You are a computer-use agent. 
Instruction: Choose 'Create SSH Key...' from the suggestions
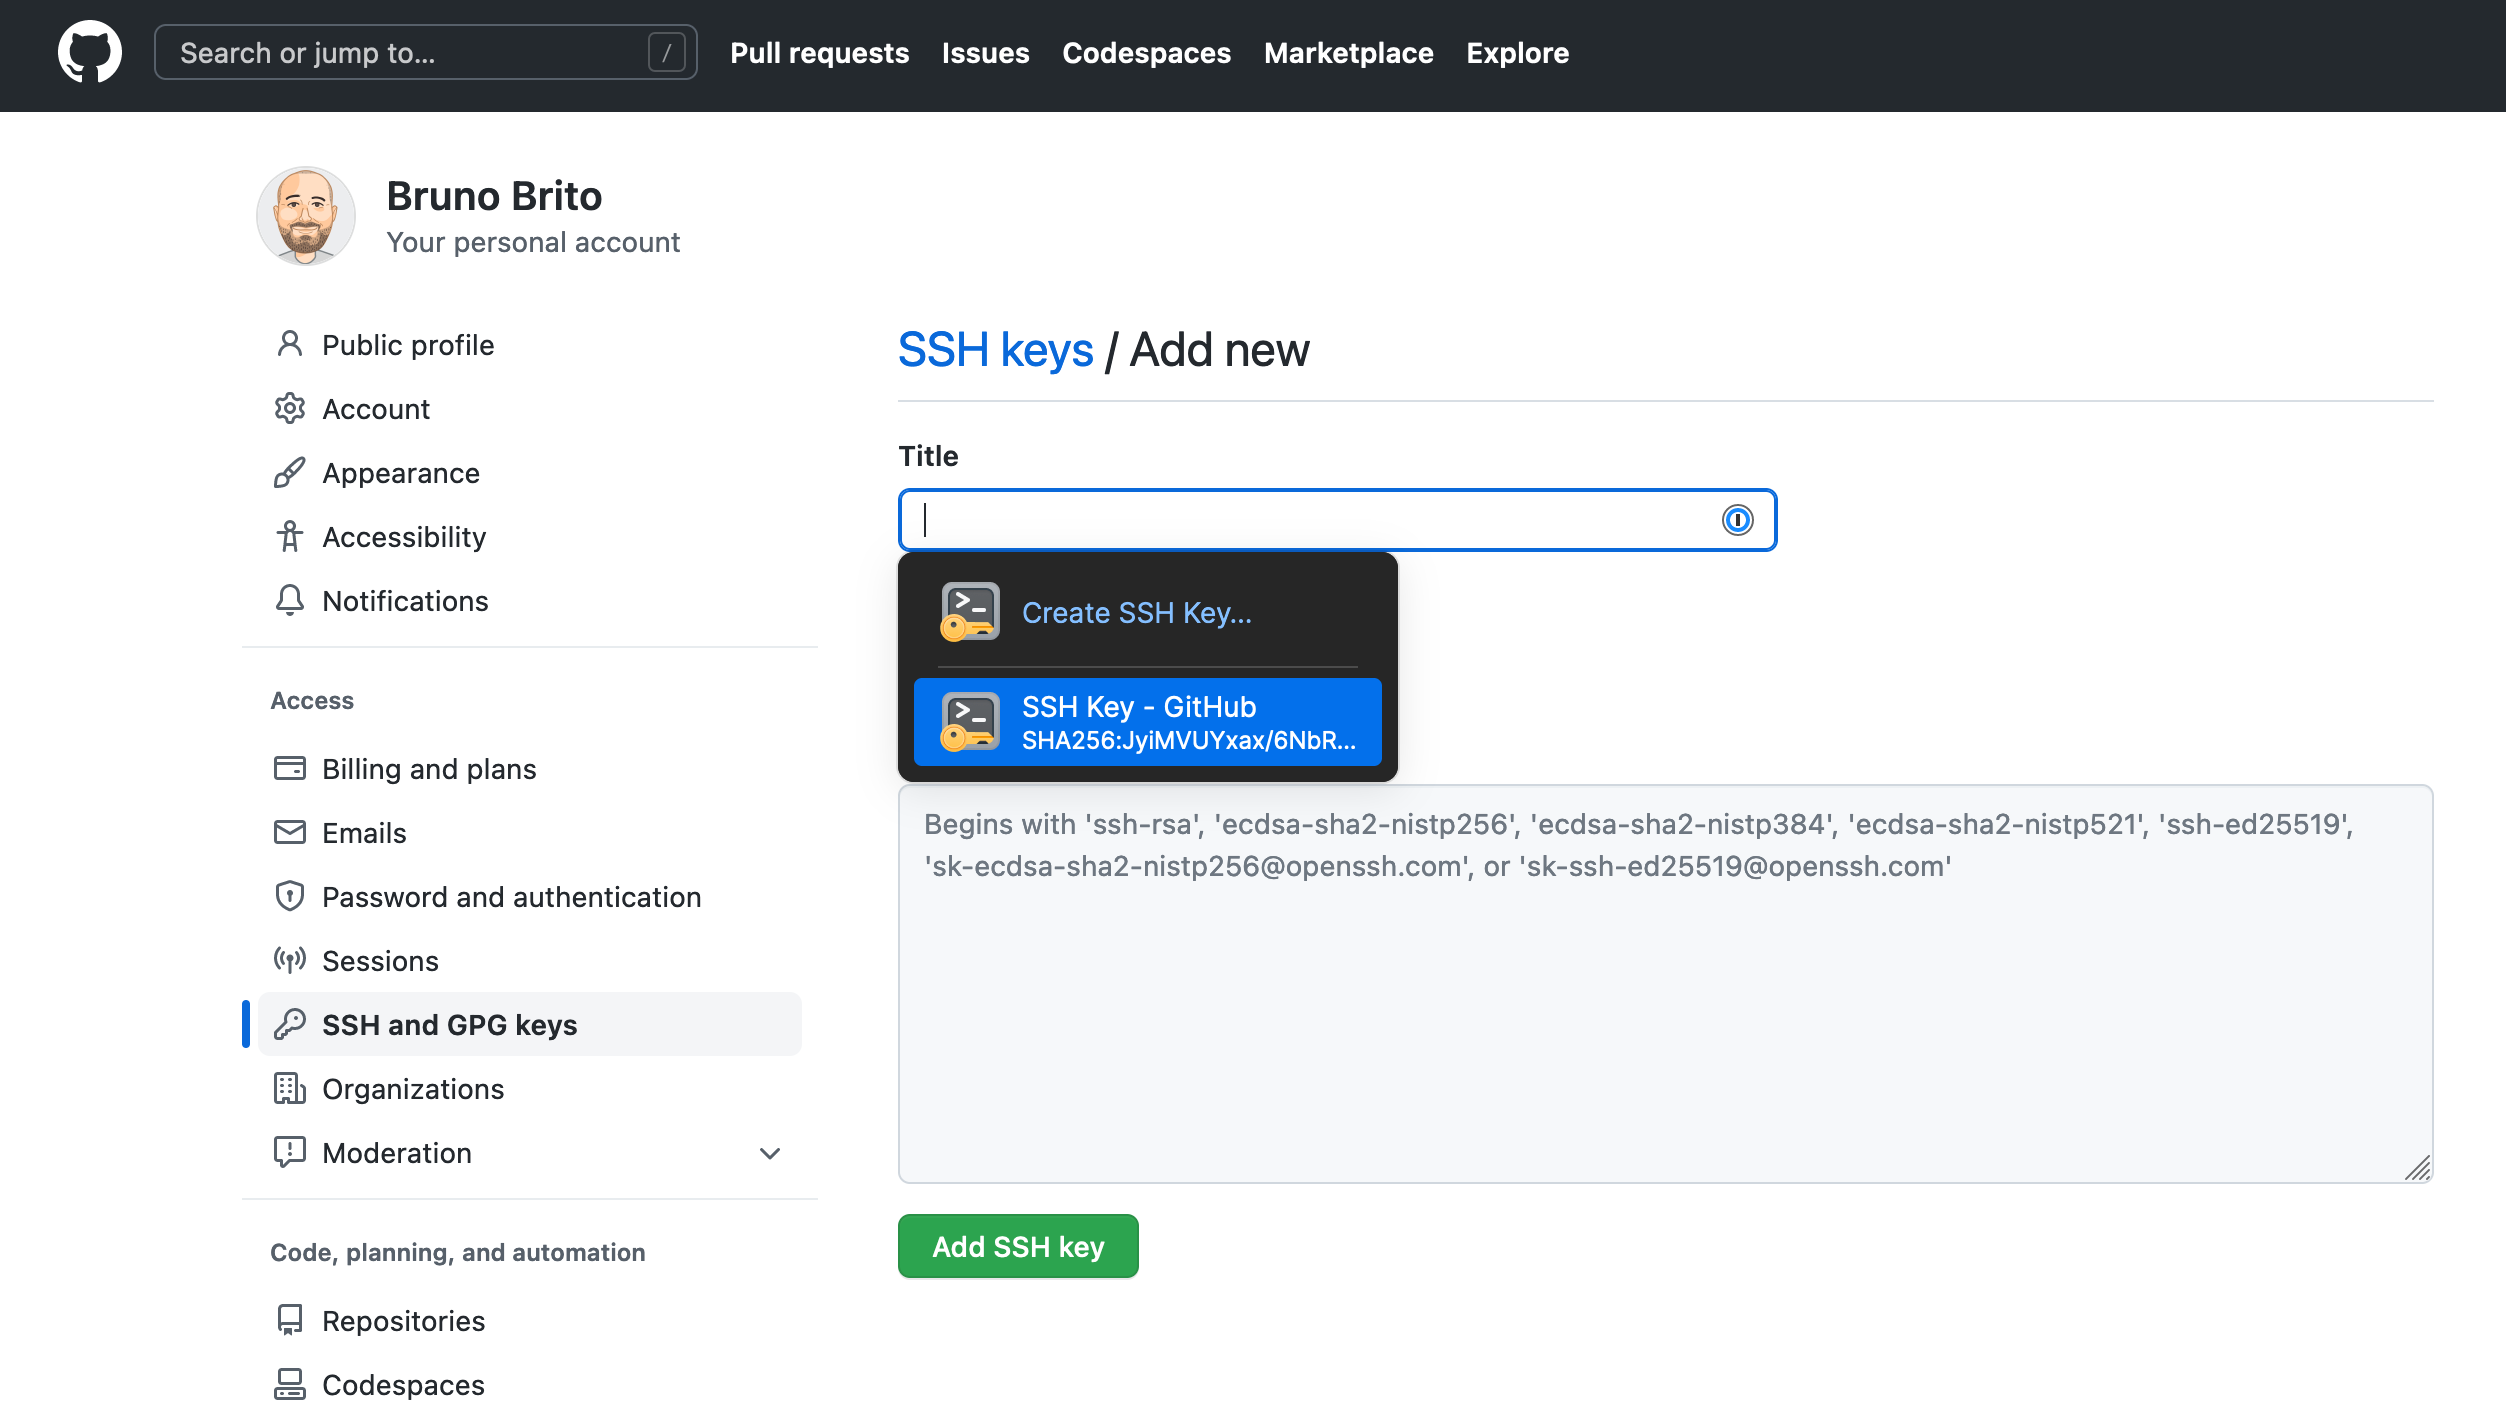pos(1138,612)
